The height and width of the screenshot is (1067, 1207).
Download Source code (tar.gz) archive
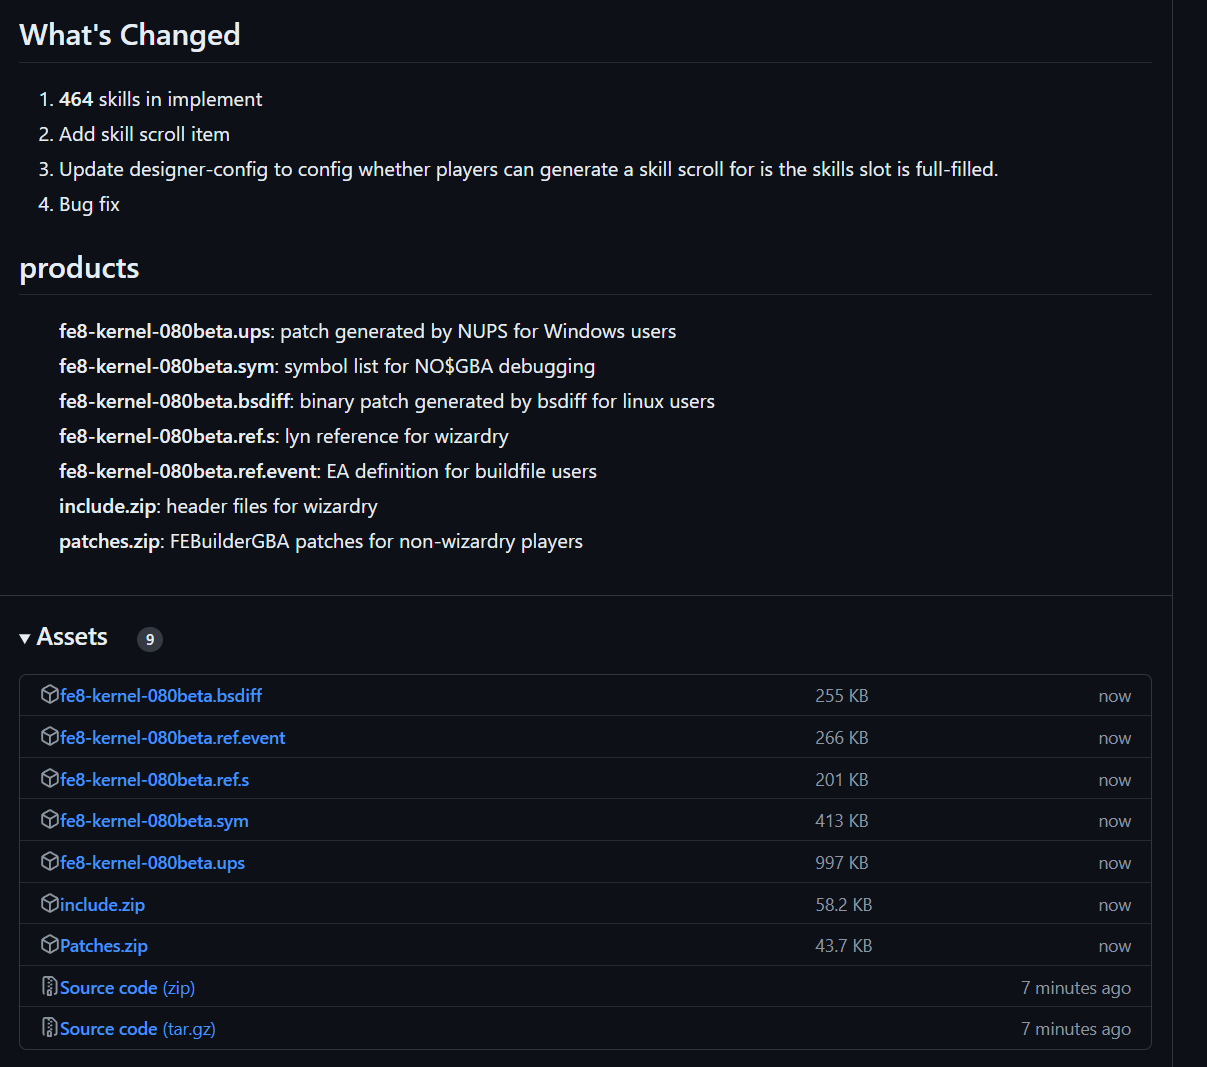137,1029
